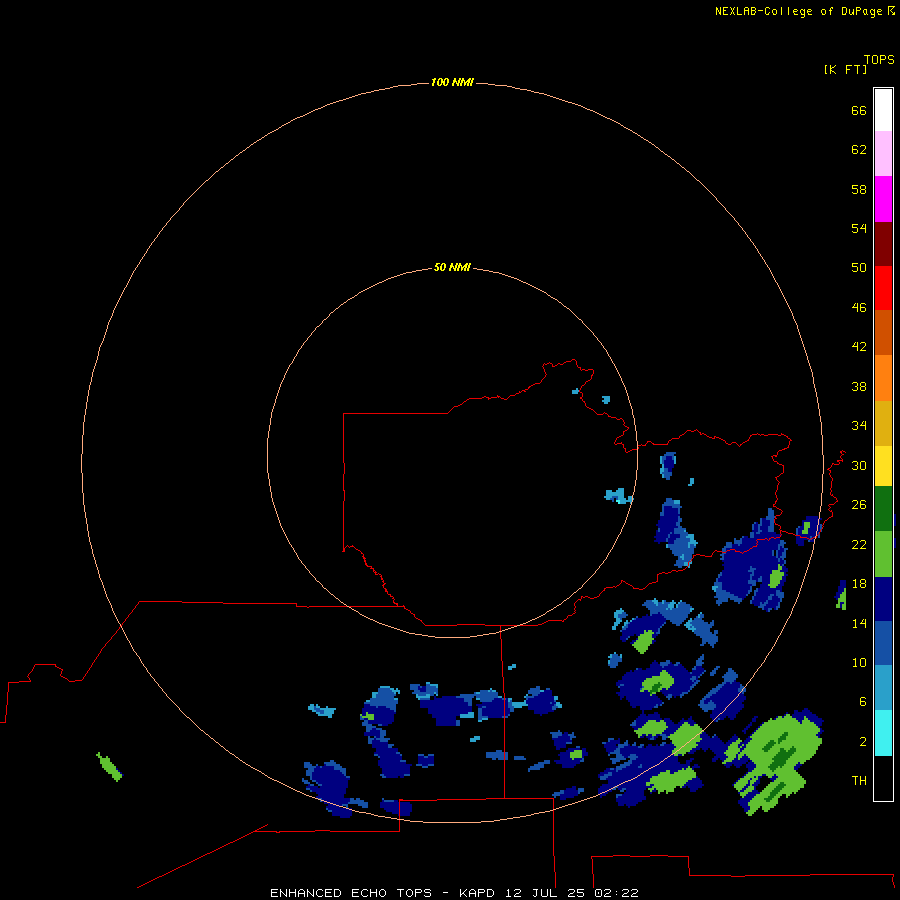Click the legend value "62"

point(859,150)
